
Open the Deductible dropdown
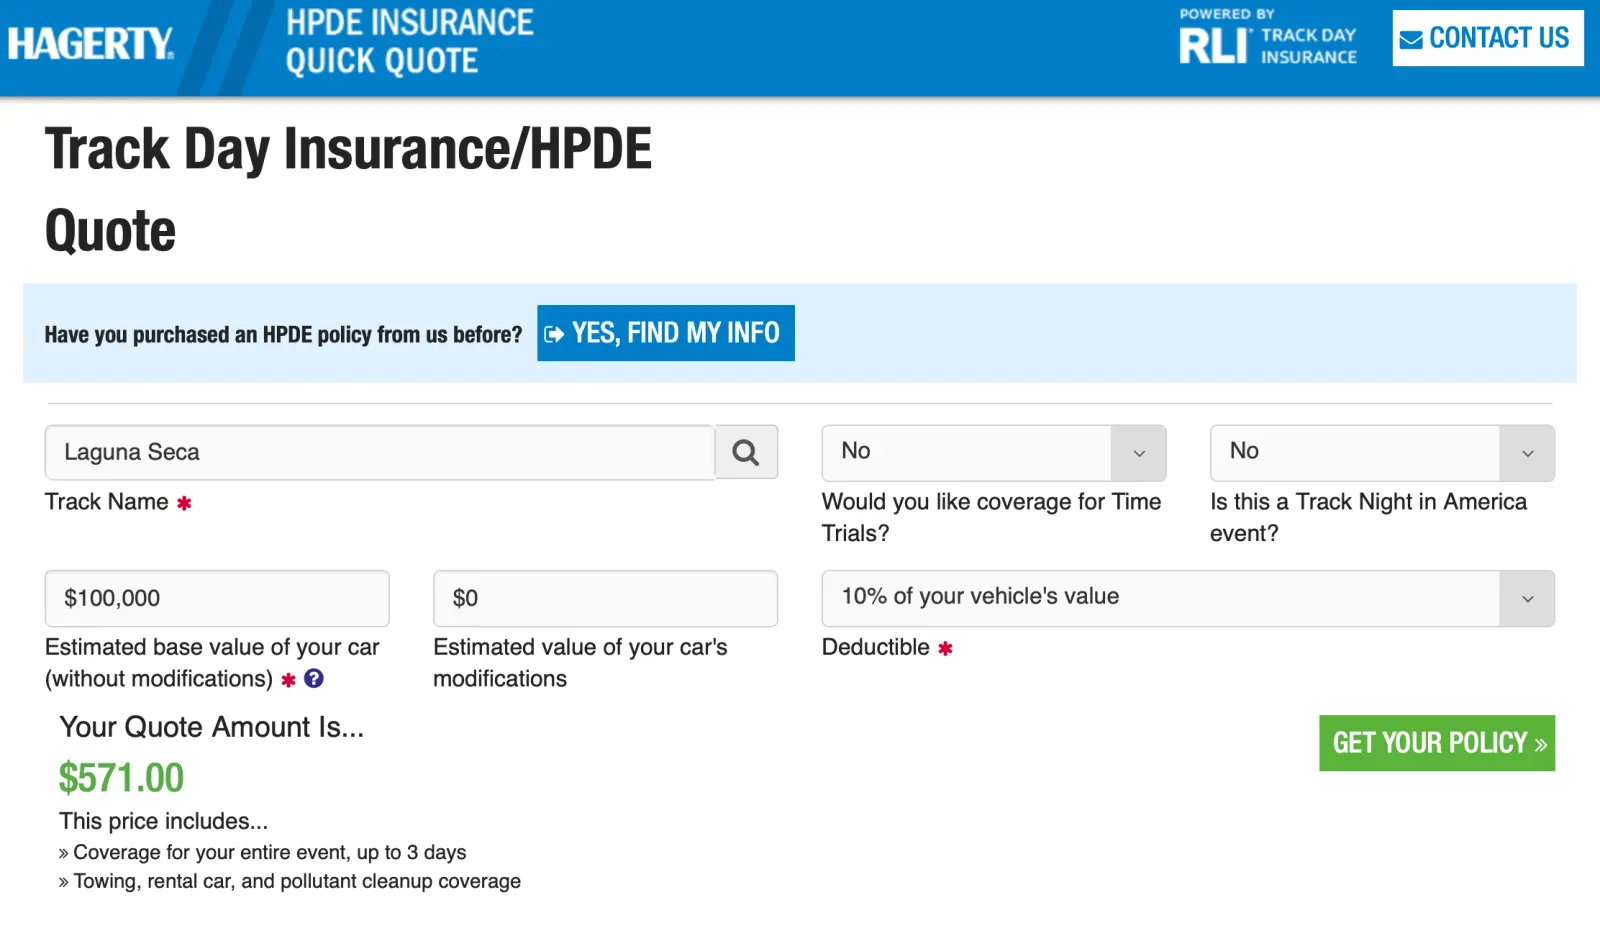click(x=1187, y=598)
